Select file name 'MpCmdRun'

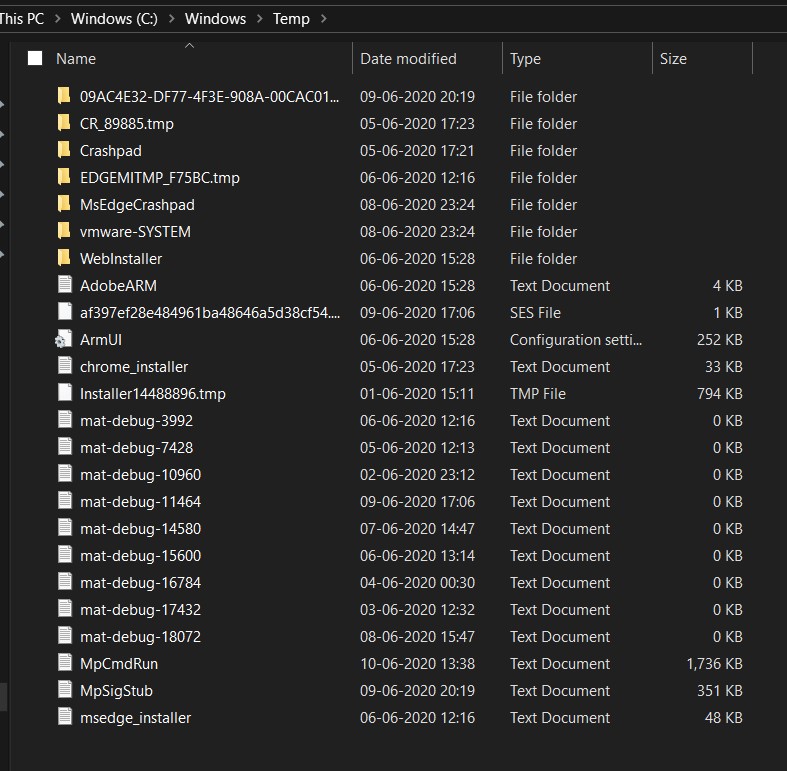pos(119,664)
